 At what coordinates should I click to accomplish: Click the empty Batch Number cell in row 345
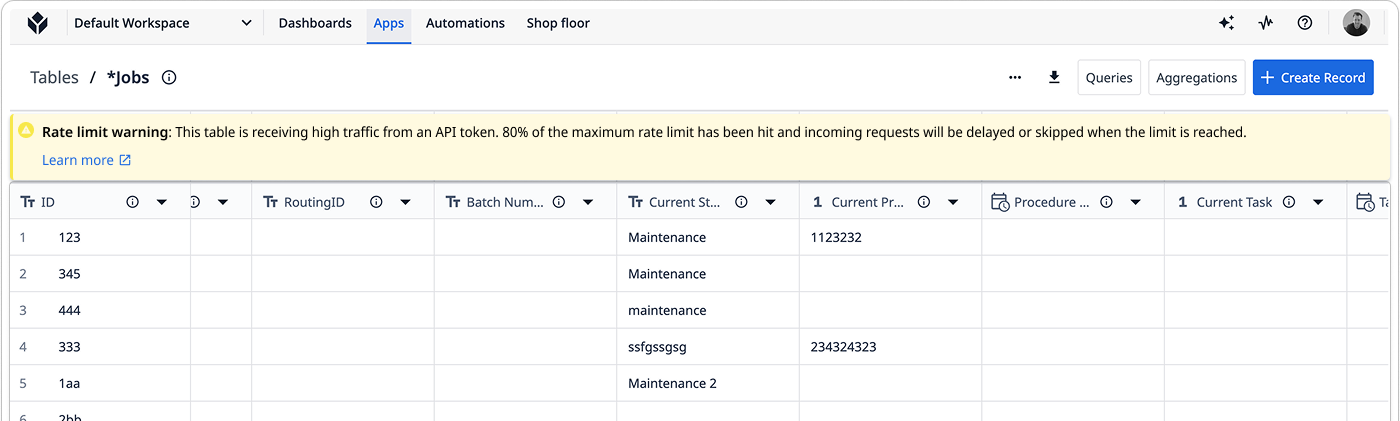[x=525, y=274]
